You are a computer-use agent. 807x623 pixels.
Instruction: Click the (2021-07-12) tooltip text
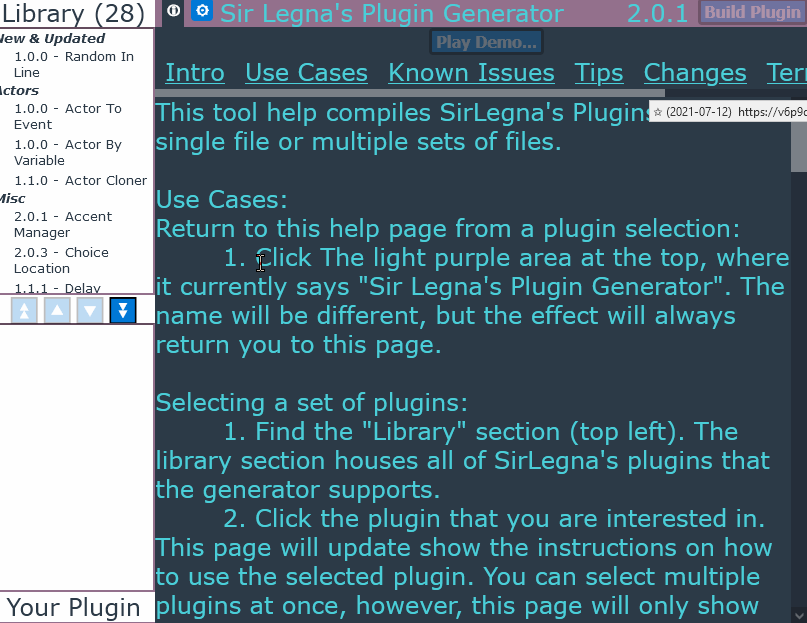click(698, 112)
